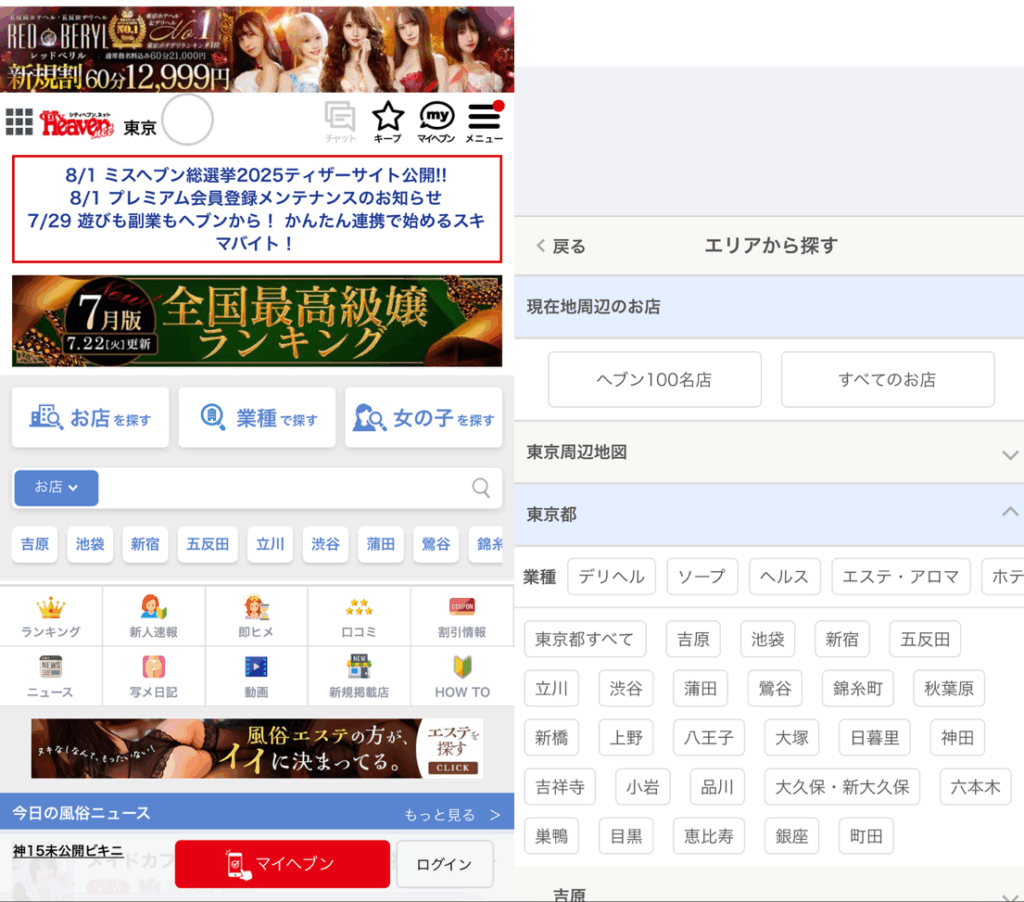Screen dimensions: 1024x902
Task: Click the すべてのお店 button
Action: 887,380
